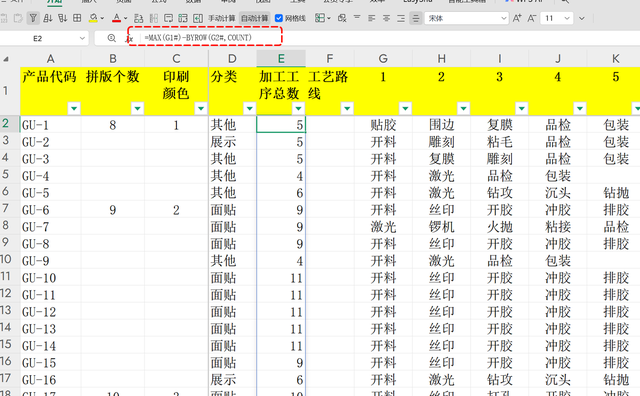Expand the Name Box E2 dropdown
Viewport: 640px width, 396px height.
click(x=82, y=38)
